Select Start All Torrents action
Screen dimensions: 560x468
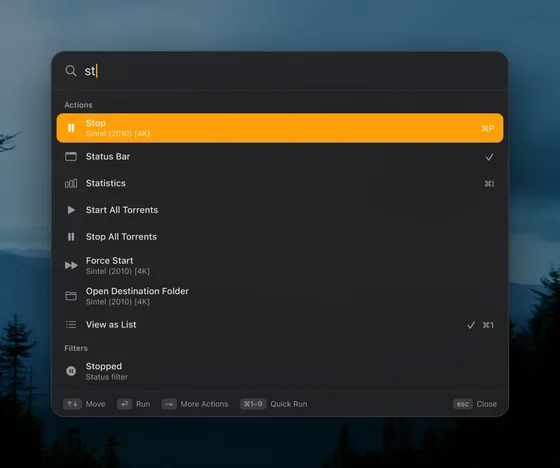tap(280, 210)
